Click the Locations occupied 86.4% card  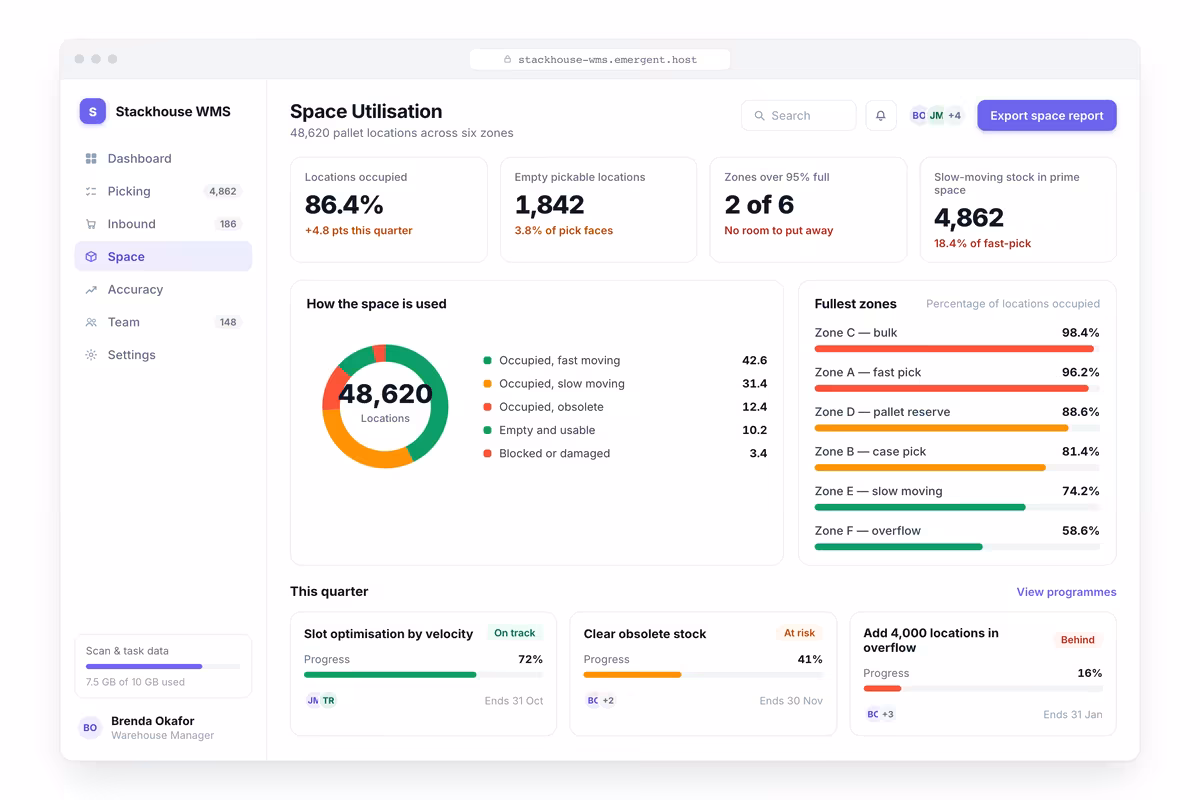388,210
